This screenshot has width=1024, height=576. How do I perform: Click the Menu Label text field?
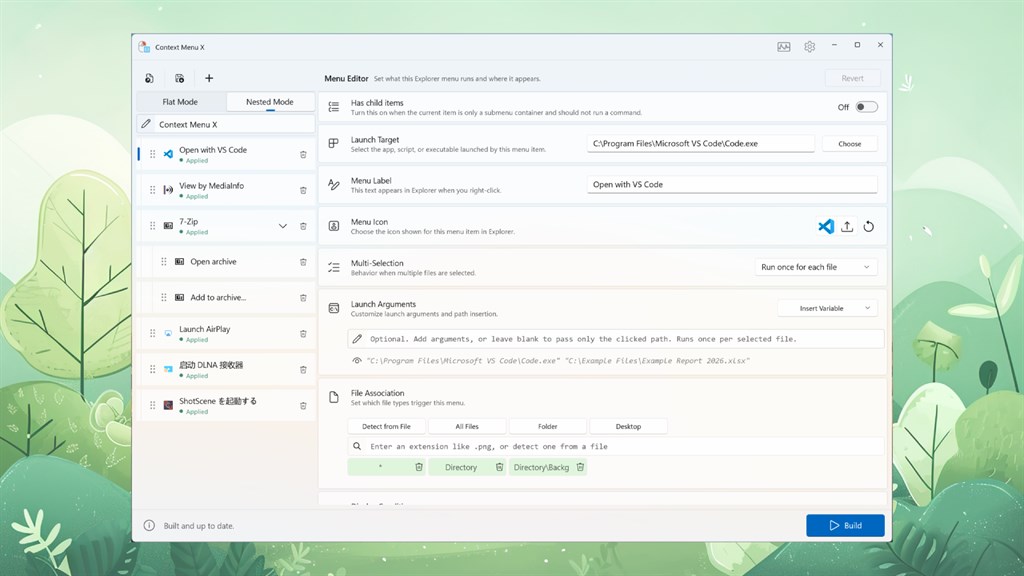click(732, 185)
